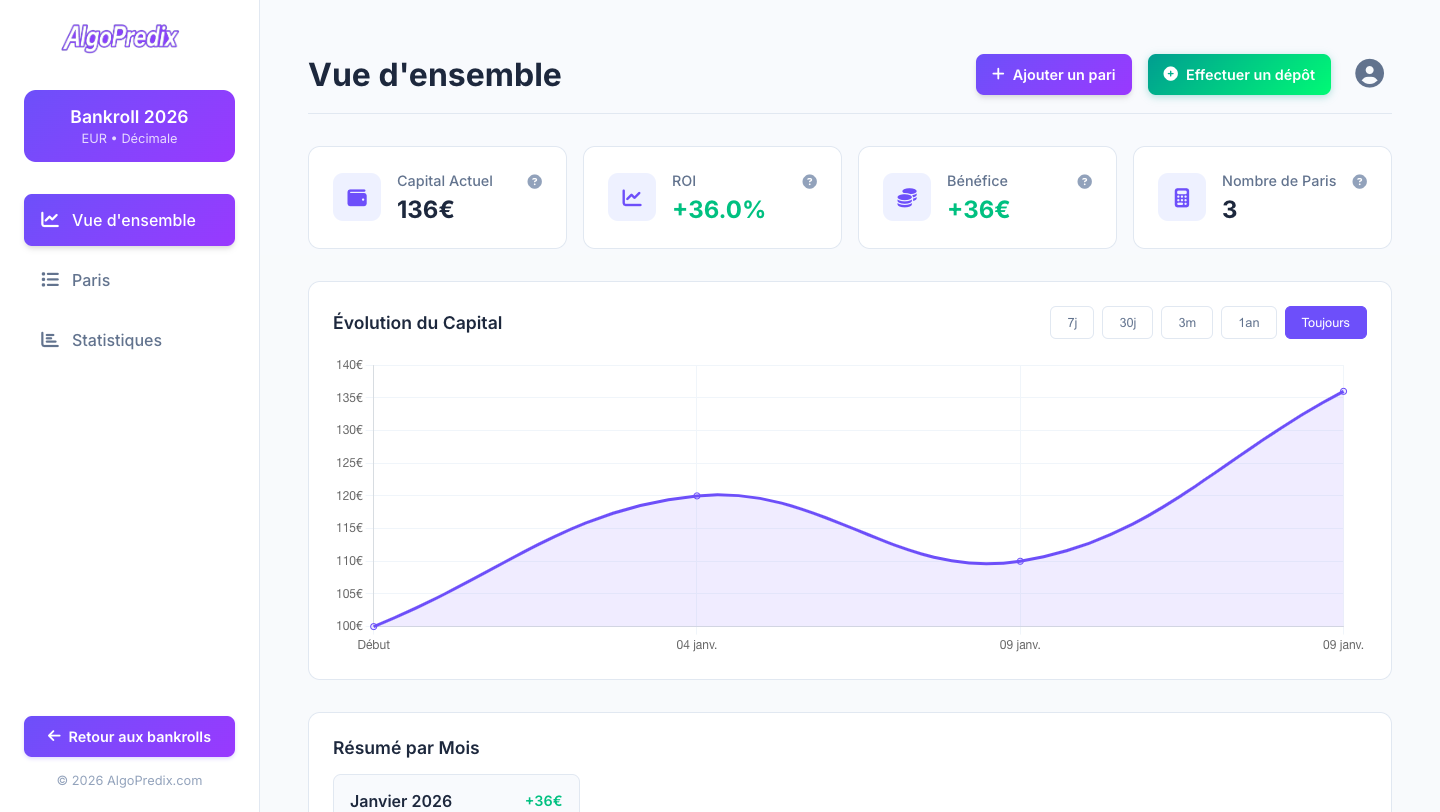Click the calculator icon on Nombre de Paris card
Viewport: 1440px width, 812px height.
click(x=1182, y=197)
